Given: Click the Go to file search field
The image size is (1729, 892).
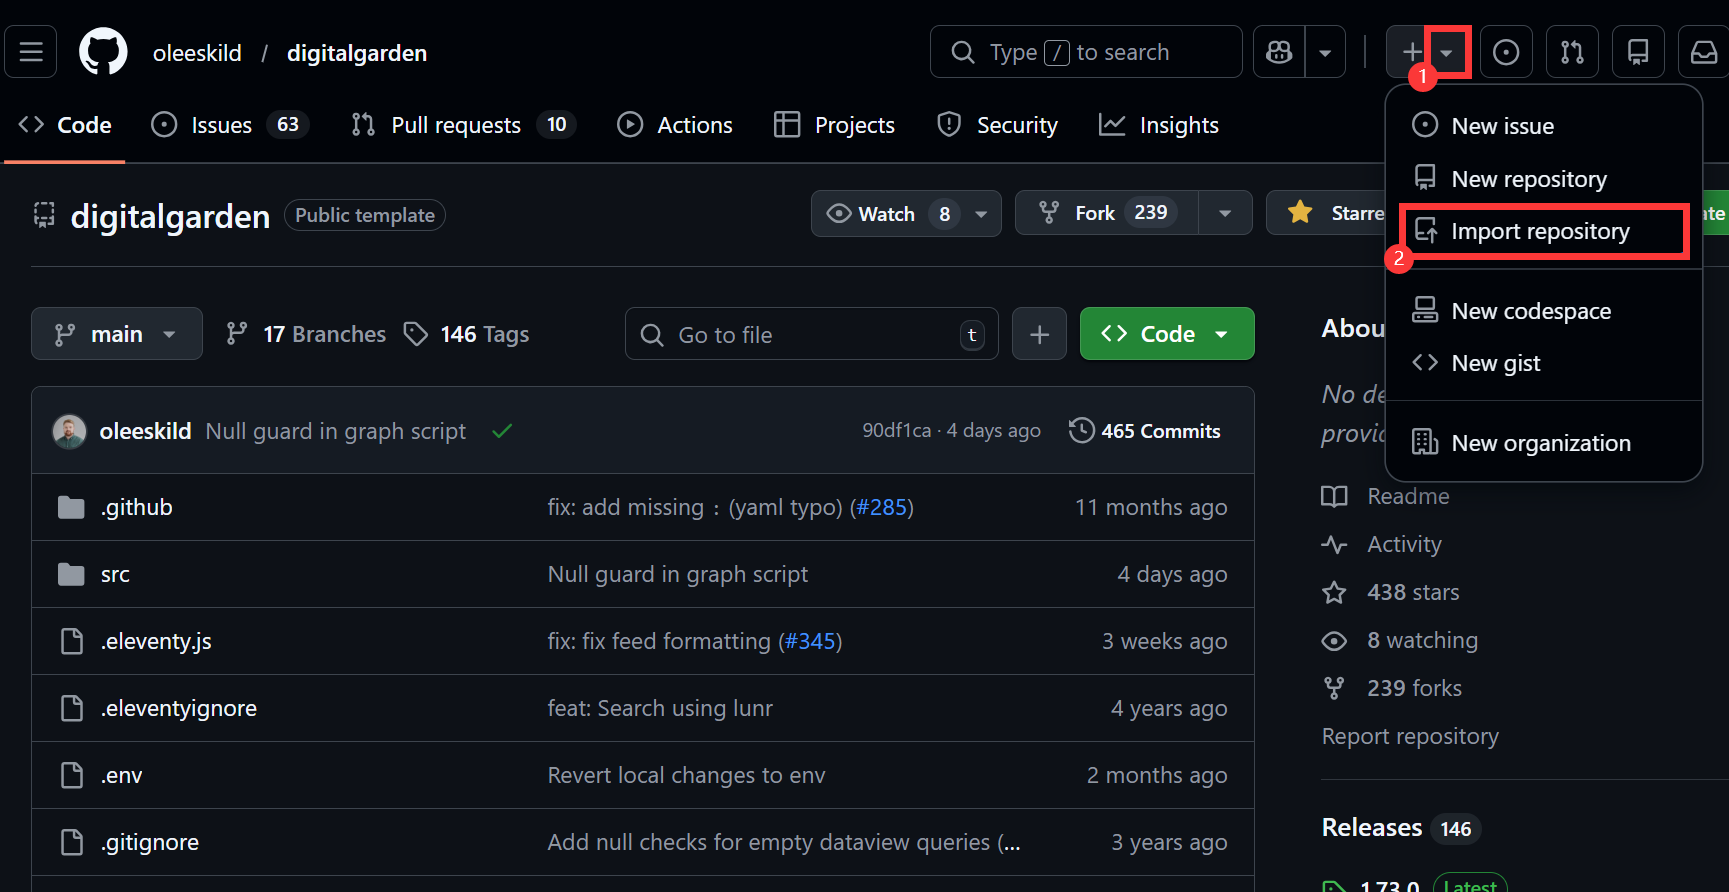Looking at the screenshot, I should [810, 335].
